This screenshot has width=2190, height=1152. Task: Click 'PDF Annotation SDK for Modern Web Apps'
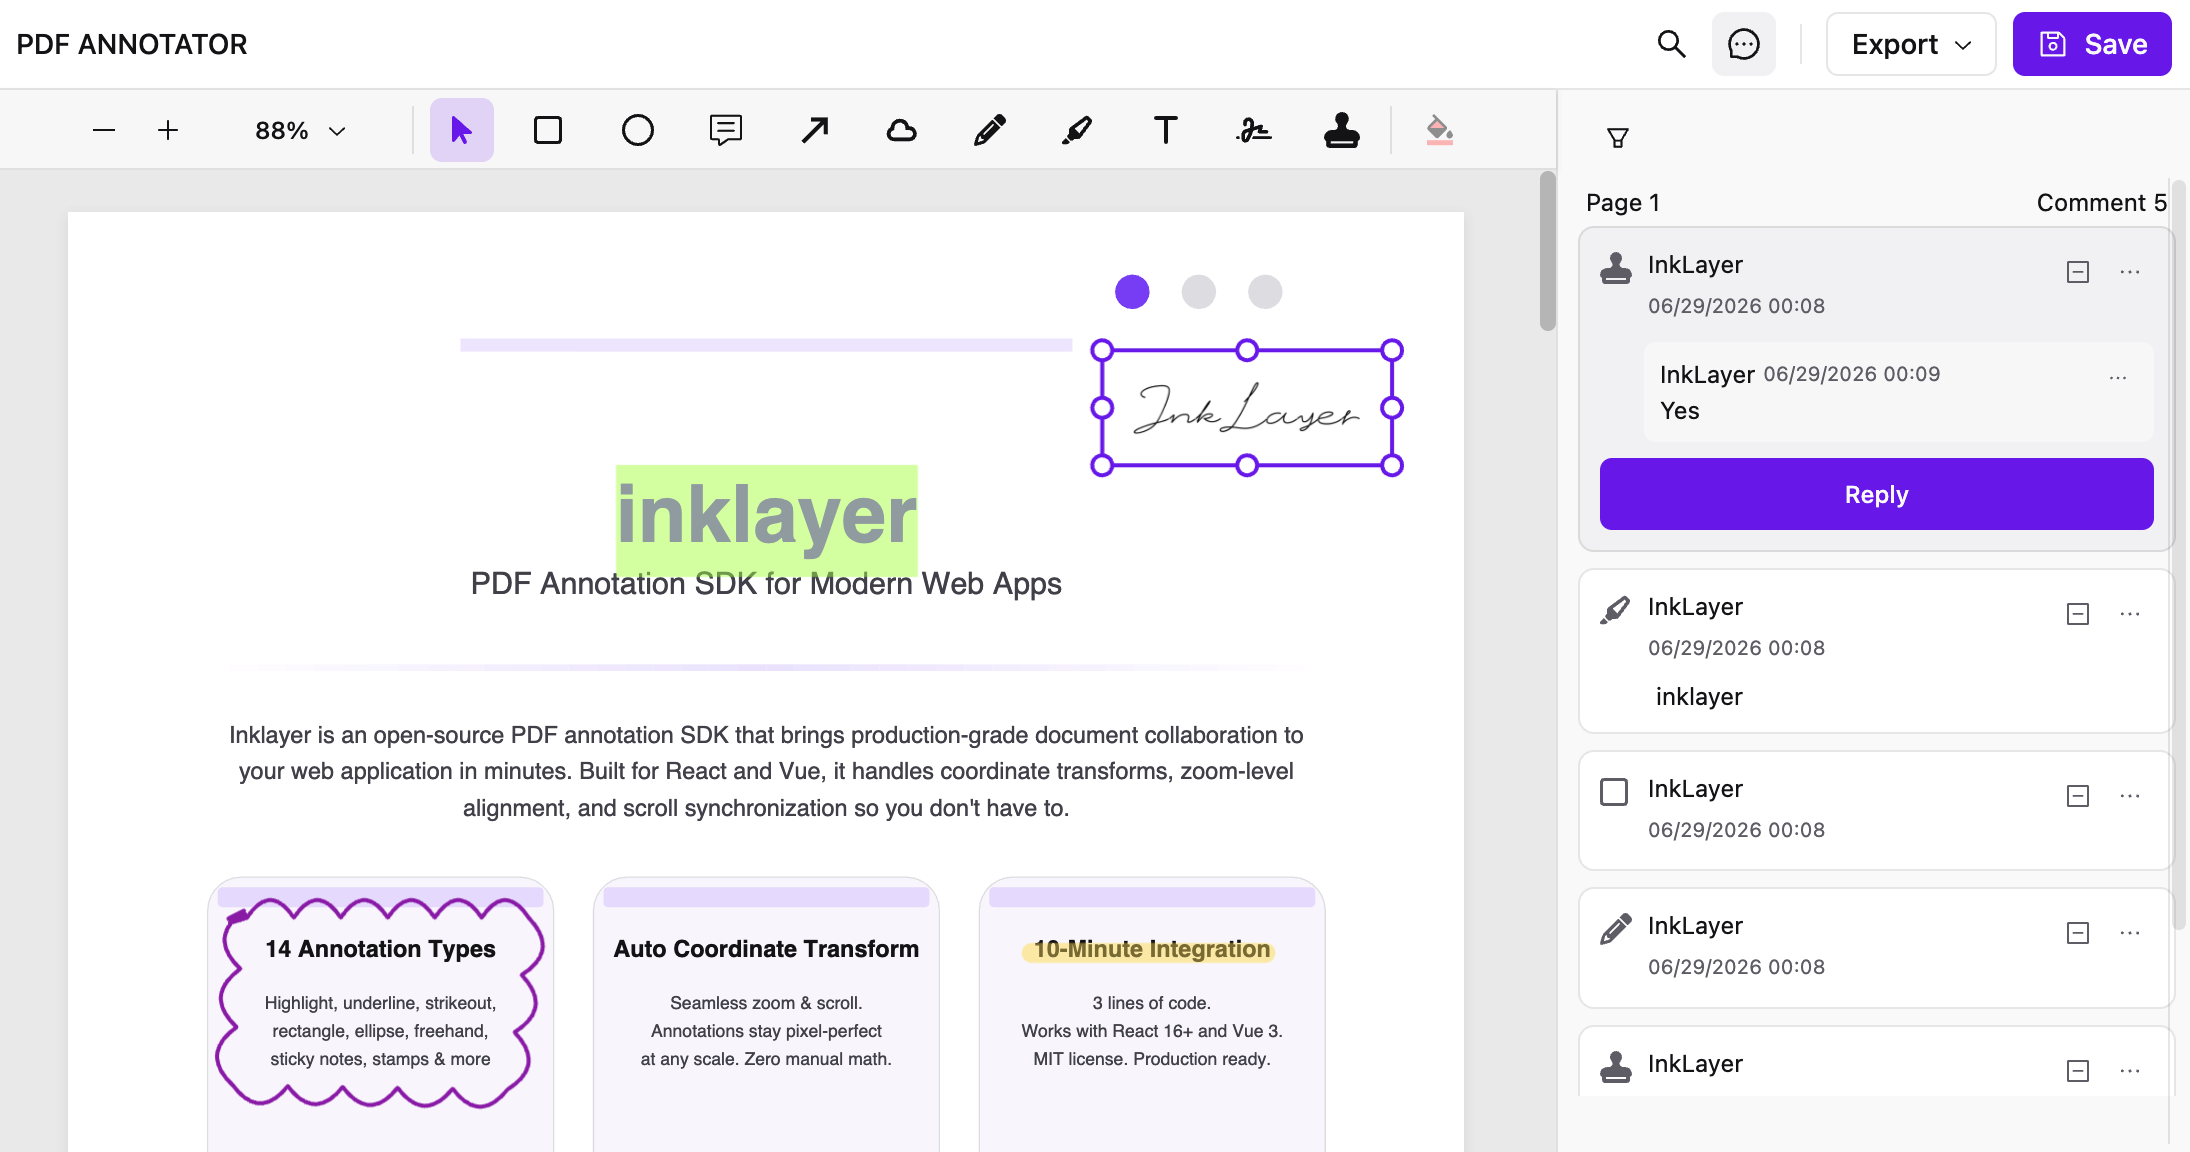(x=766, y=584)
